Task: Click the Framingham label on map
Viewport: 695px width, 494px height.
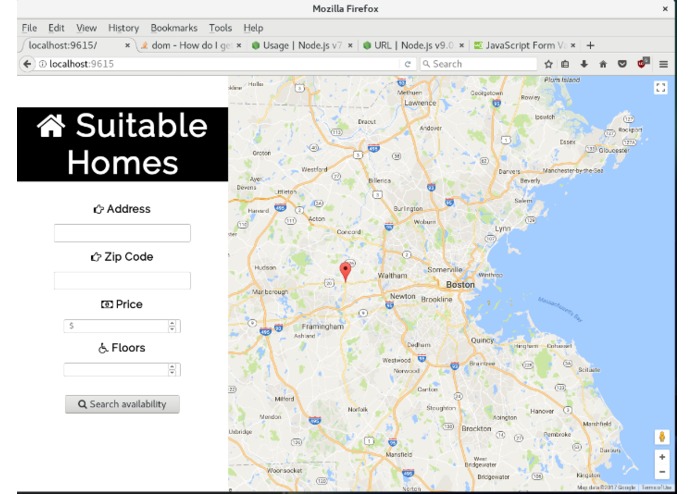Action: pyautogui.click(x=323, y=327)
